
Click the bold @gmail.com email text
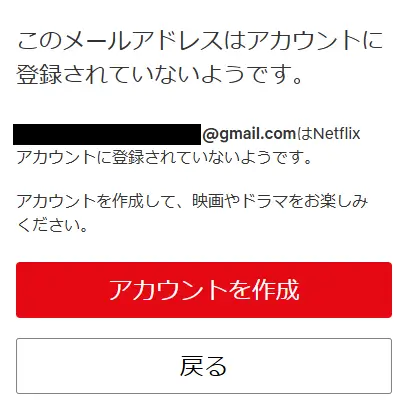(249, 134)
